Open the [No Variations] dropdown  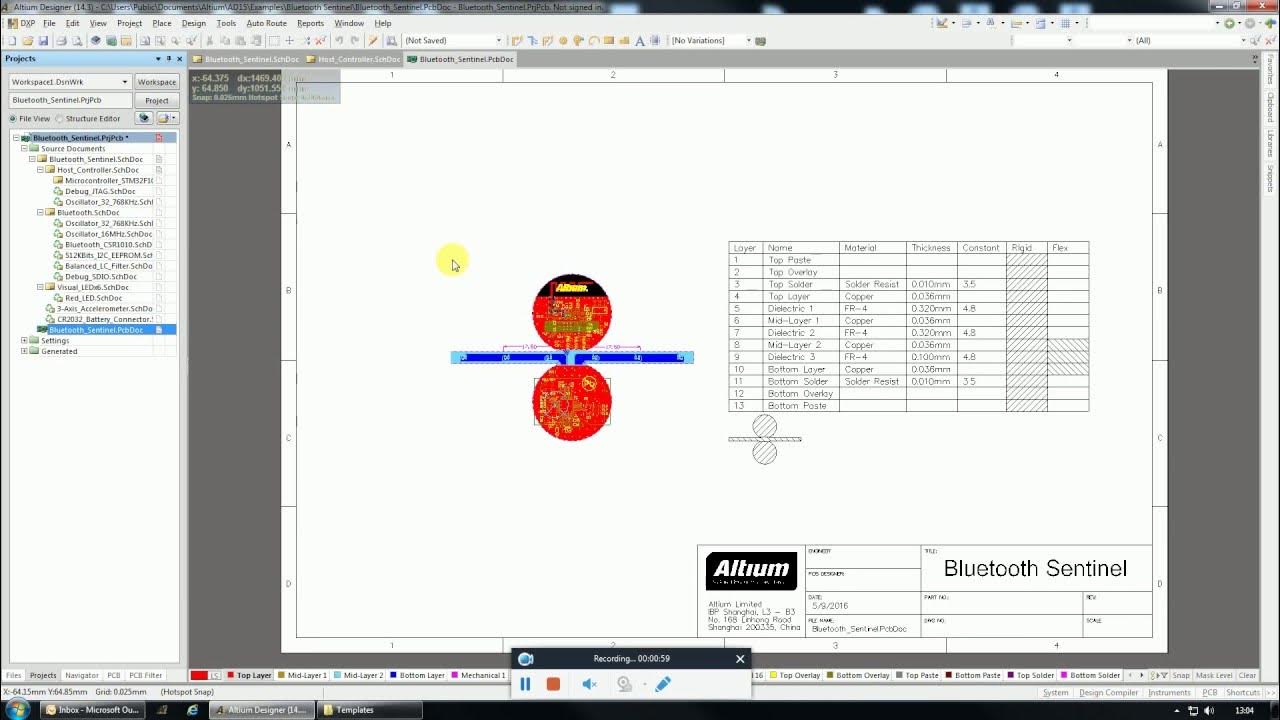point(748,41)
